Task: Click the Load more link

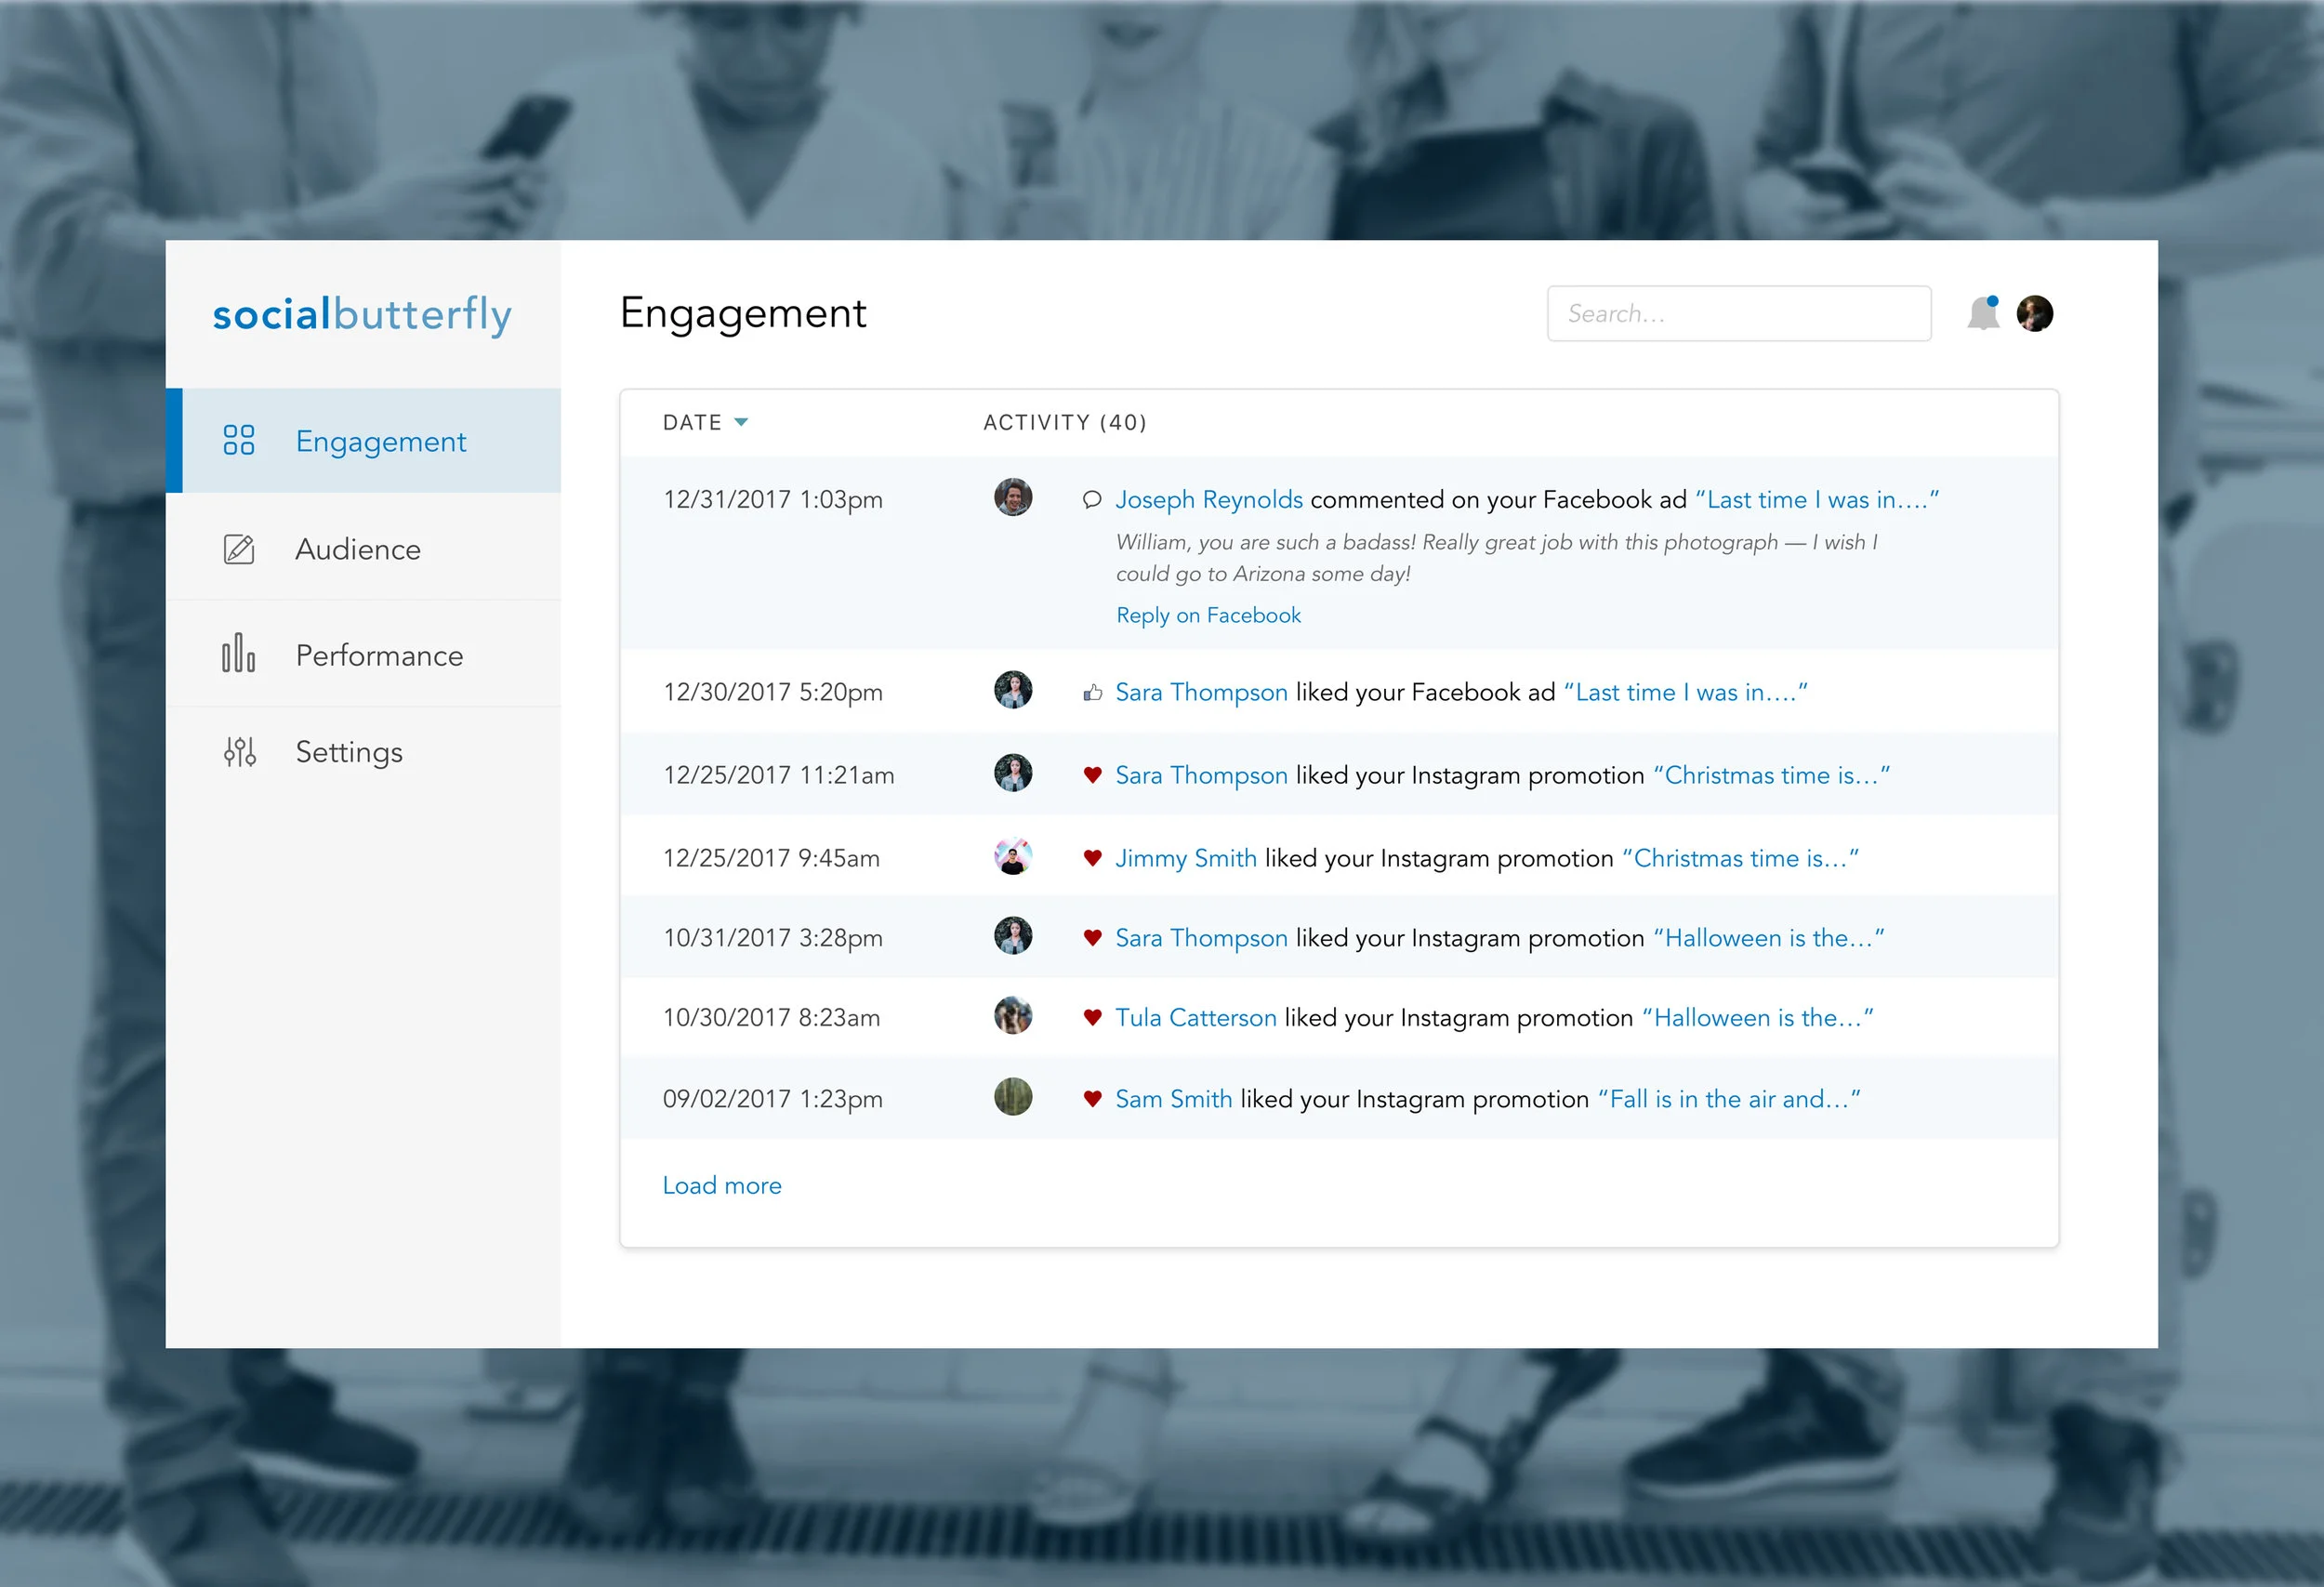Action: [x=722, y=1185]
